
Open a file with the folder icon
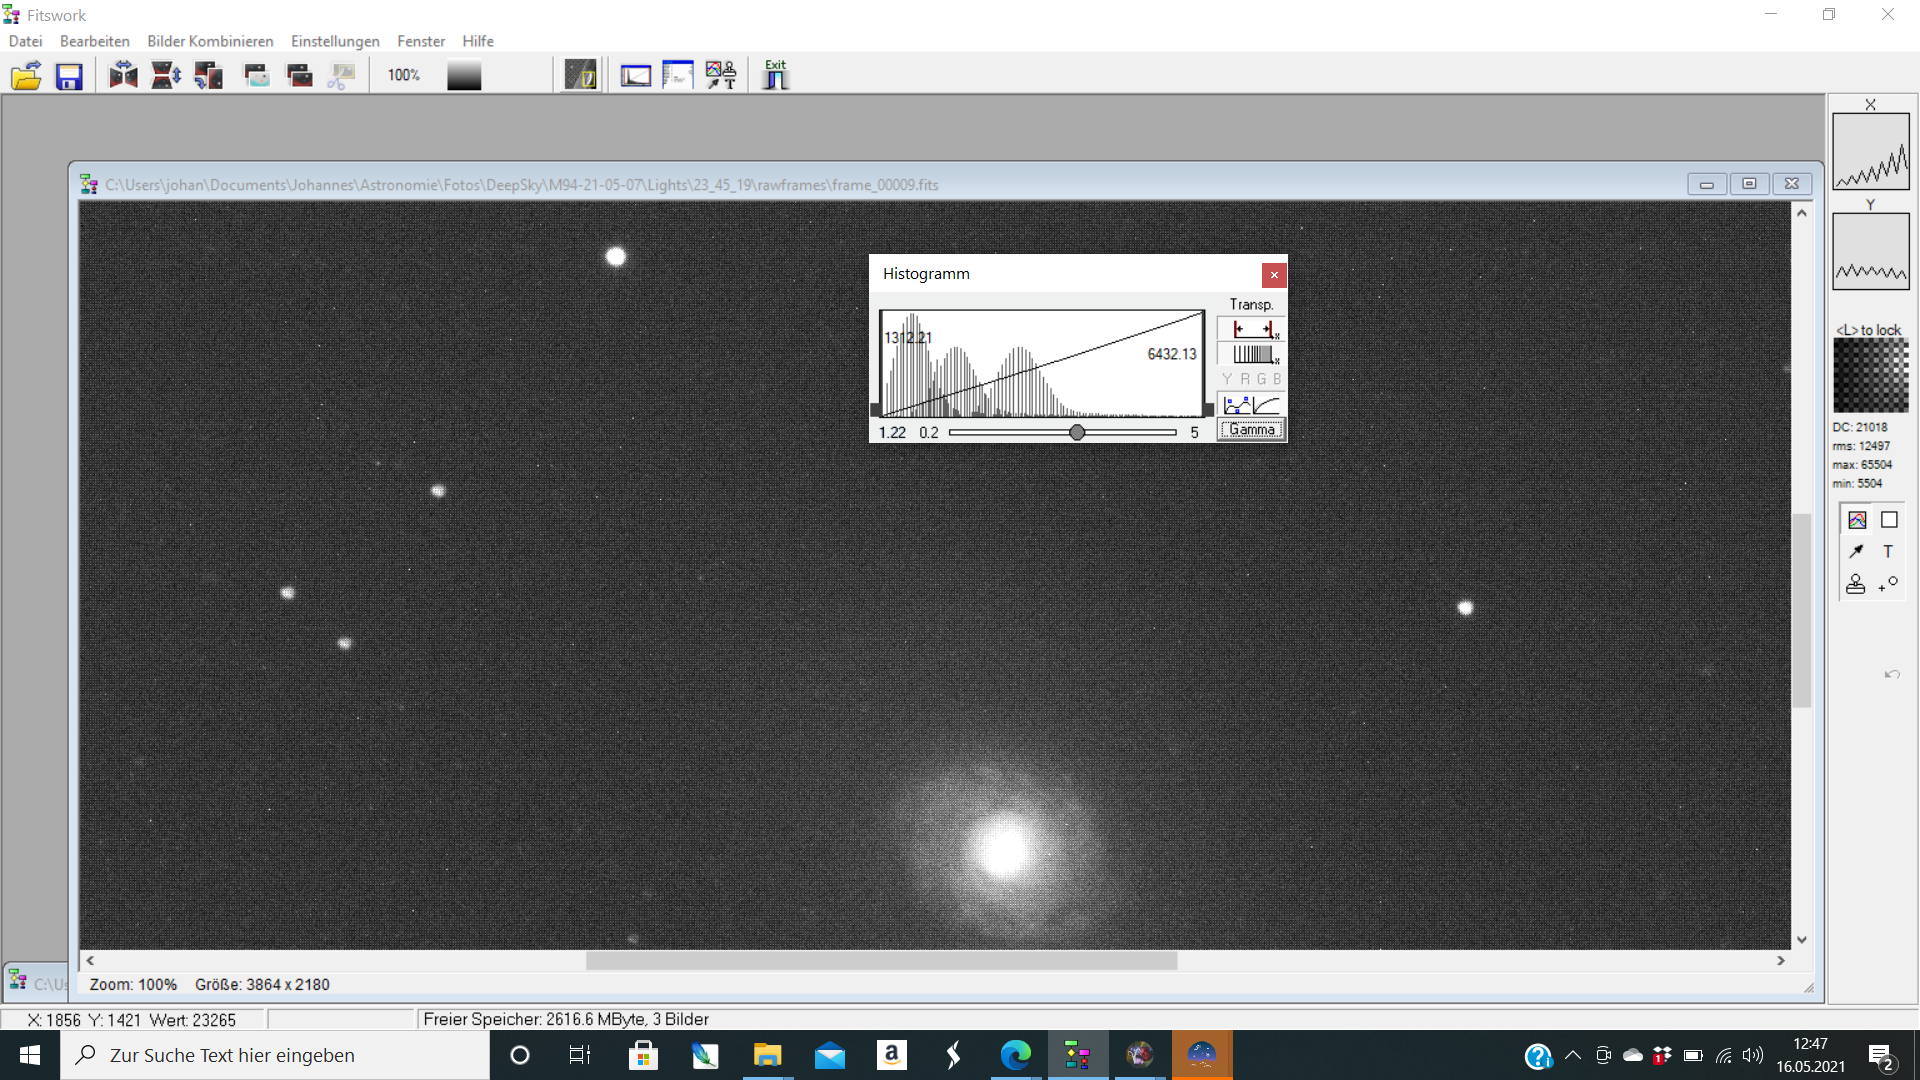(27, 76)
